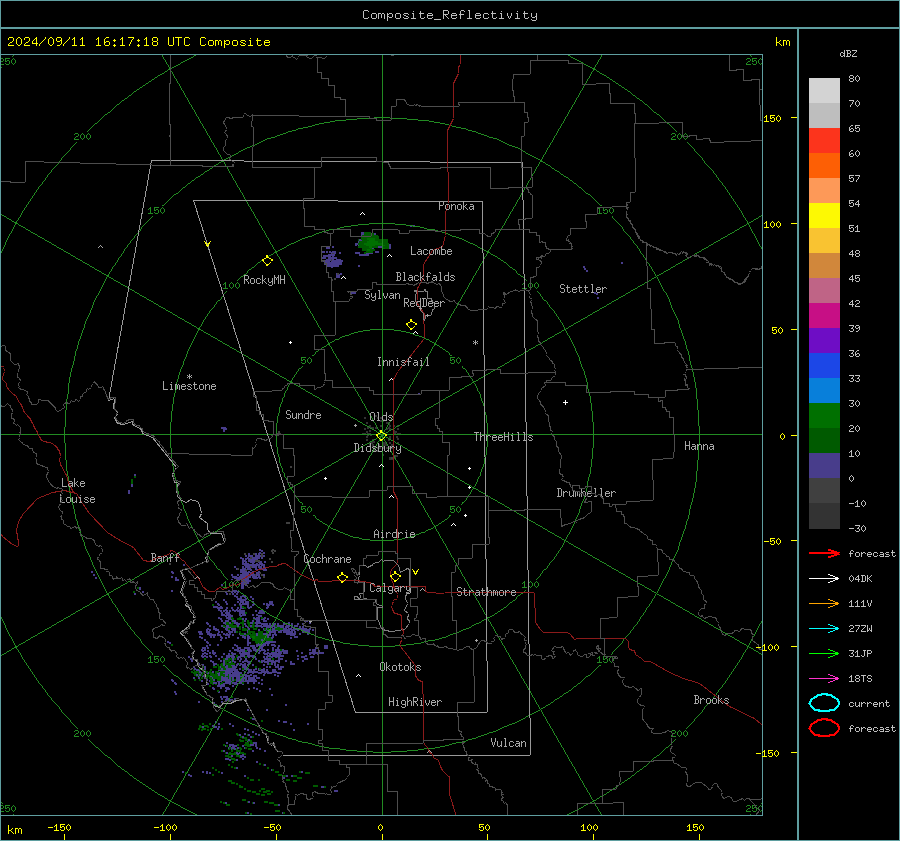Click the green echo cell near Lacombe
The height and width of the screenshot is (841, 900).
point(371,243)
